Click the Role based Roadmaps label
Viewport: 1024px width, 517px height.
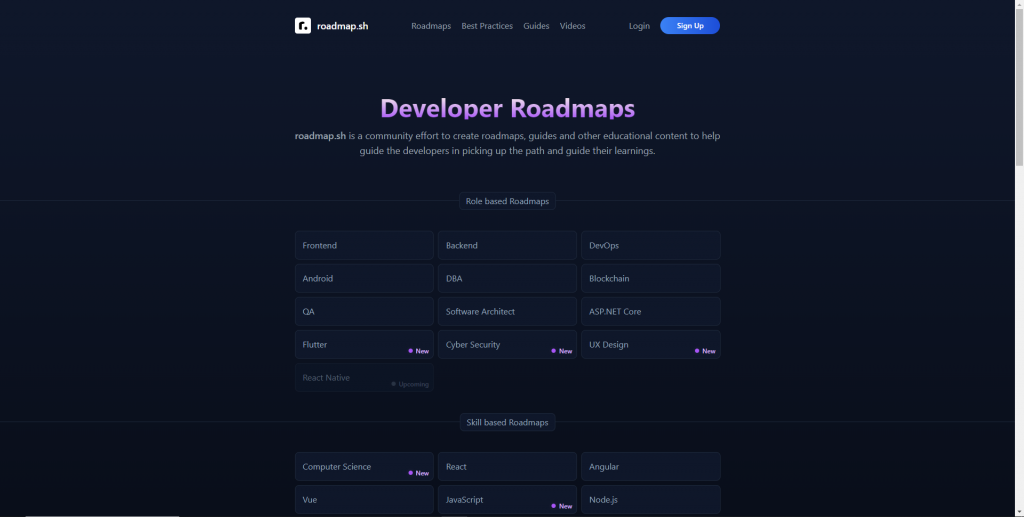pyautogui.click(x=507, y=201)
